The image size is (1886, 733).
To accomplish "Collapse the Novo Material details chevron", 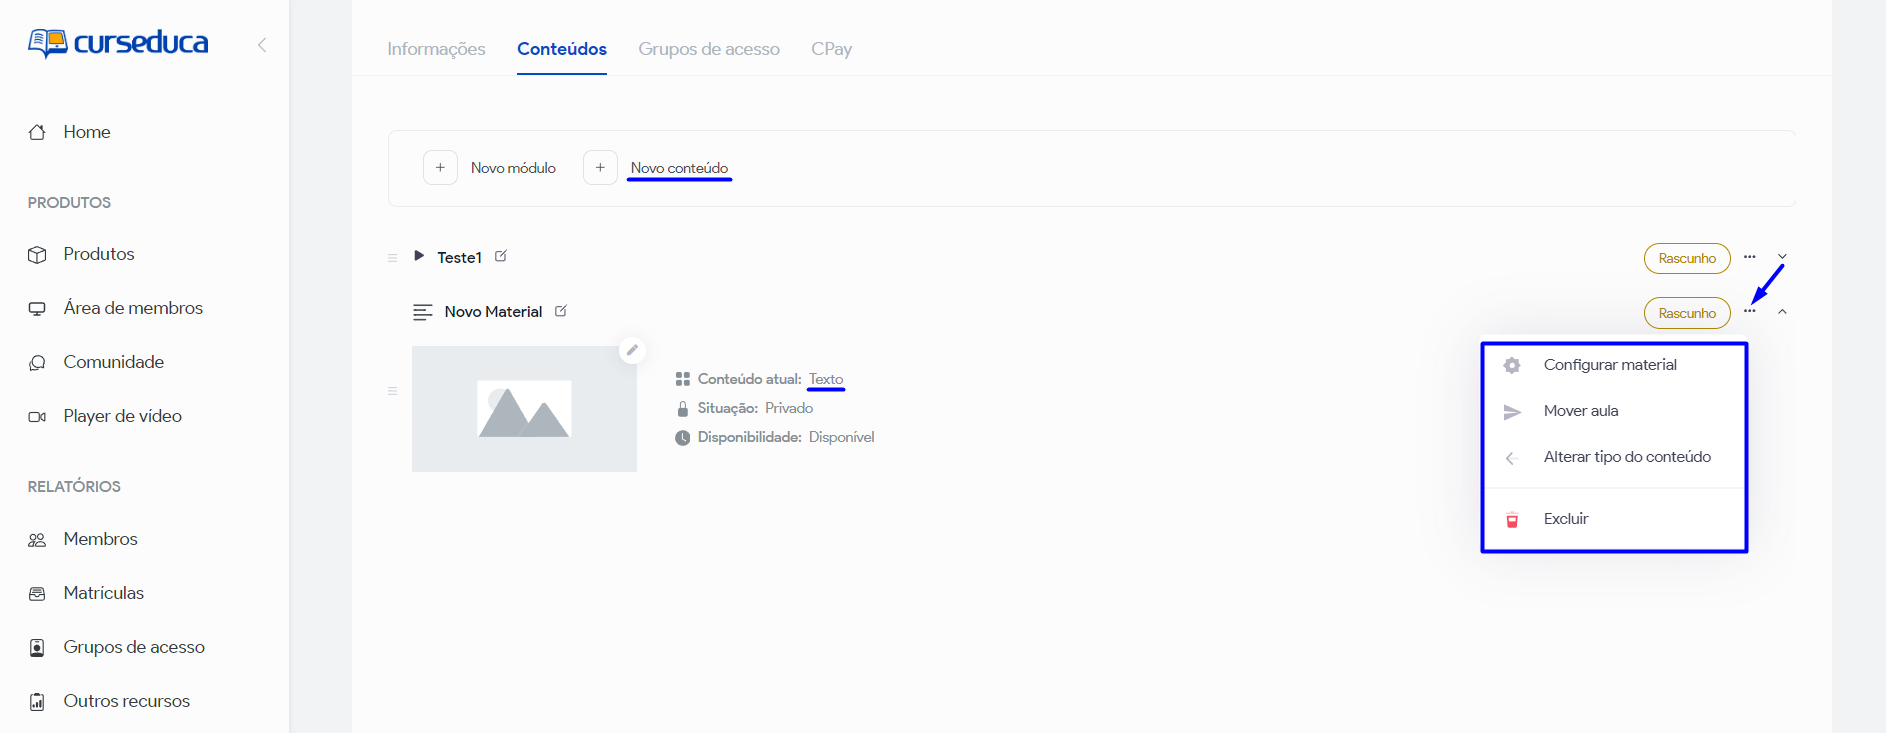I will (x=1782, y=312).
